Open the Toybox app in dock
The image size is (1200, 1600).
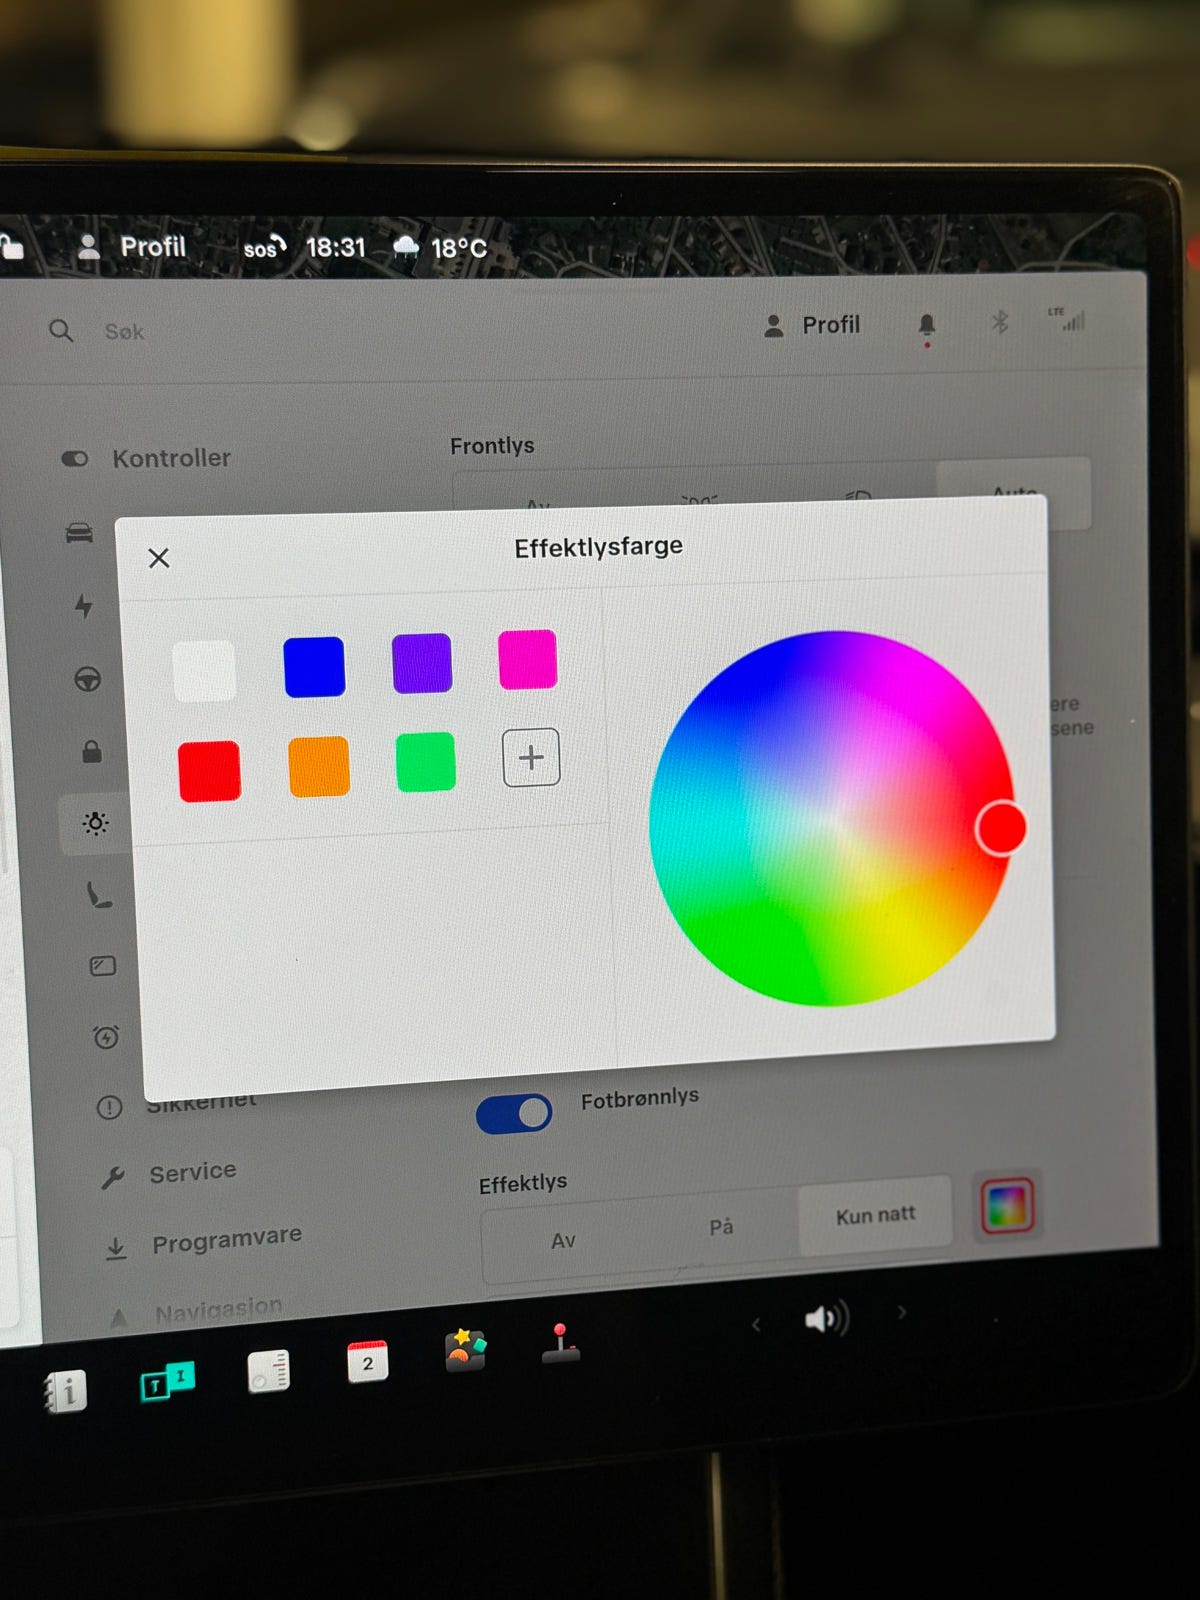click(x=465, y=1350)
